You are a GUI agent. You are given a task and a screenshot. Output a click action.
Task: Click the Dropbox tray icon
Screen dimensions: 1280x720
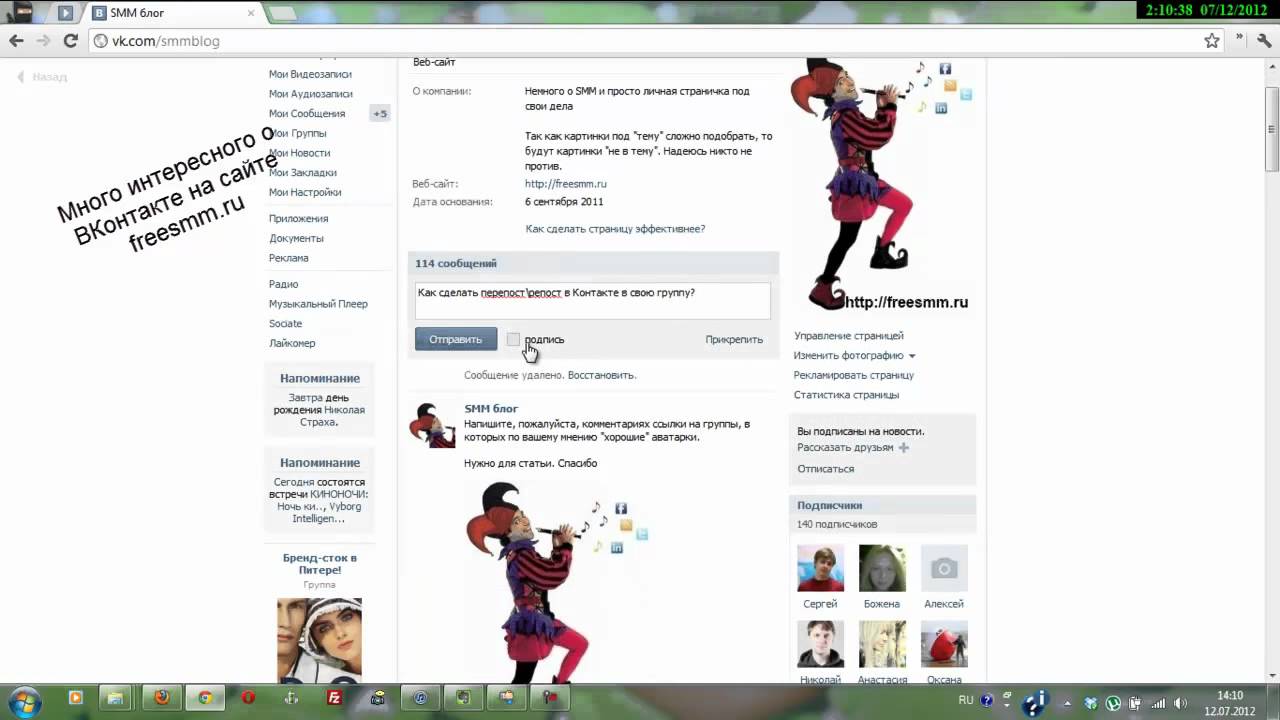(1091, 703)
